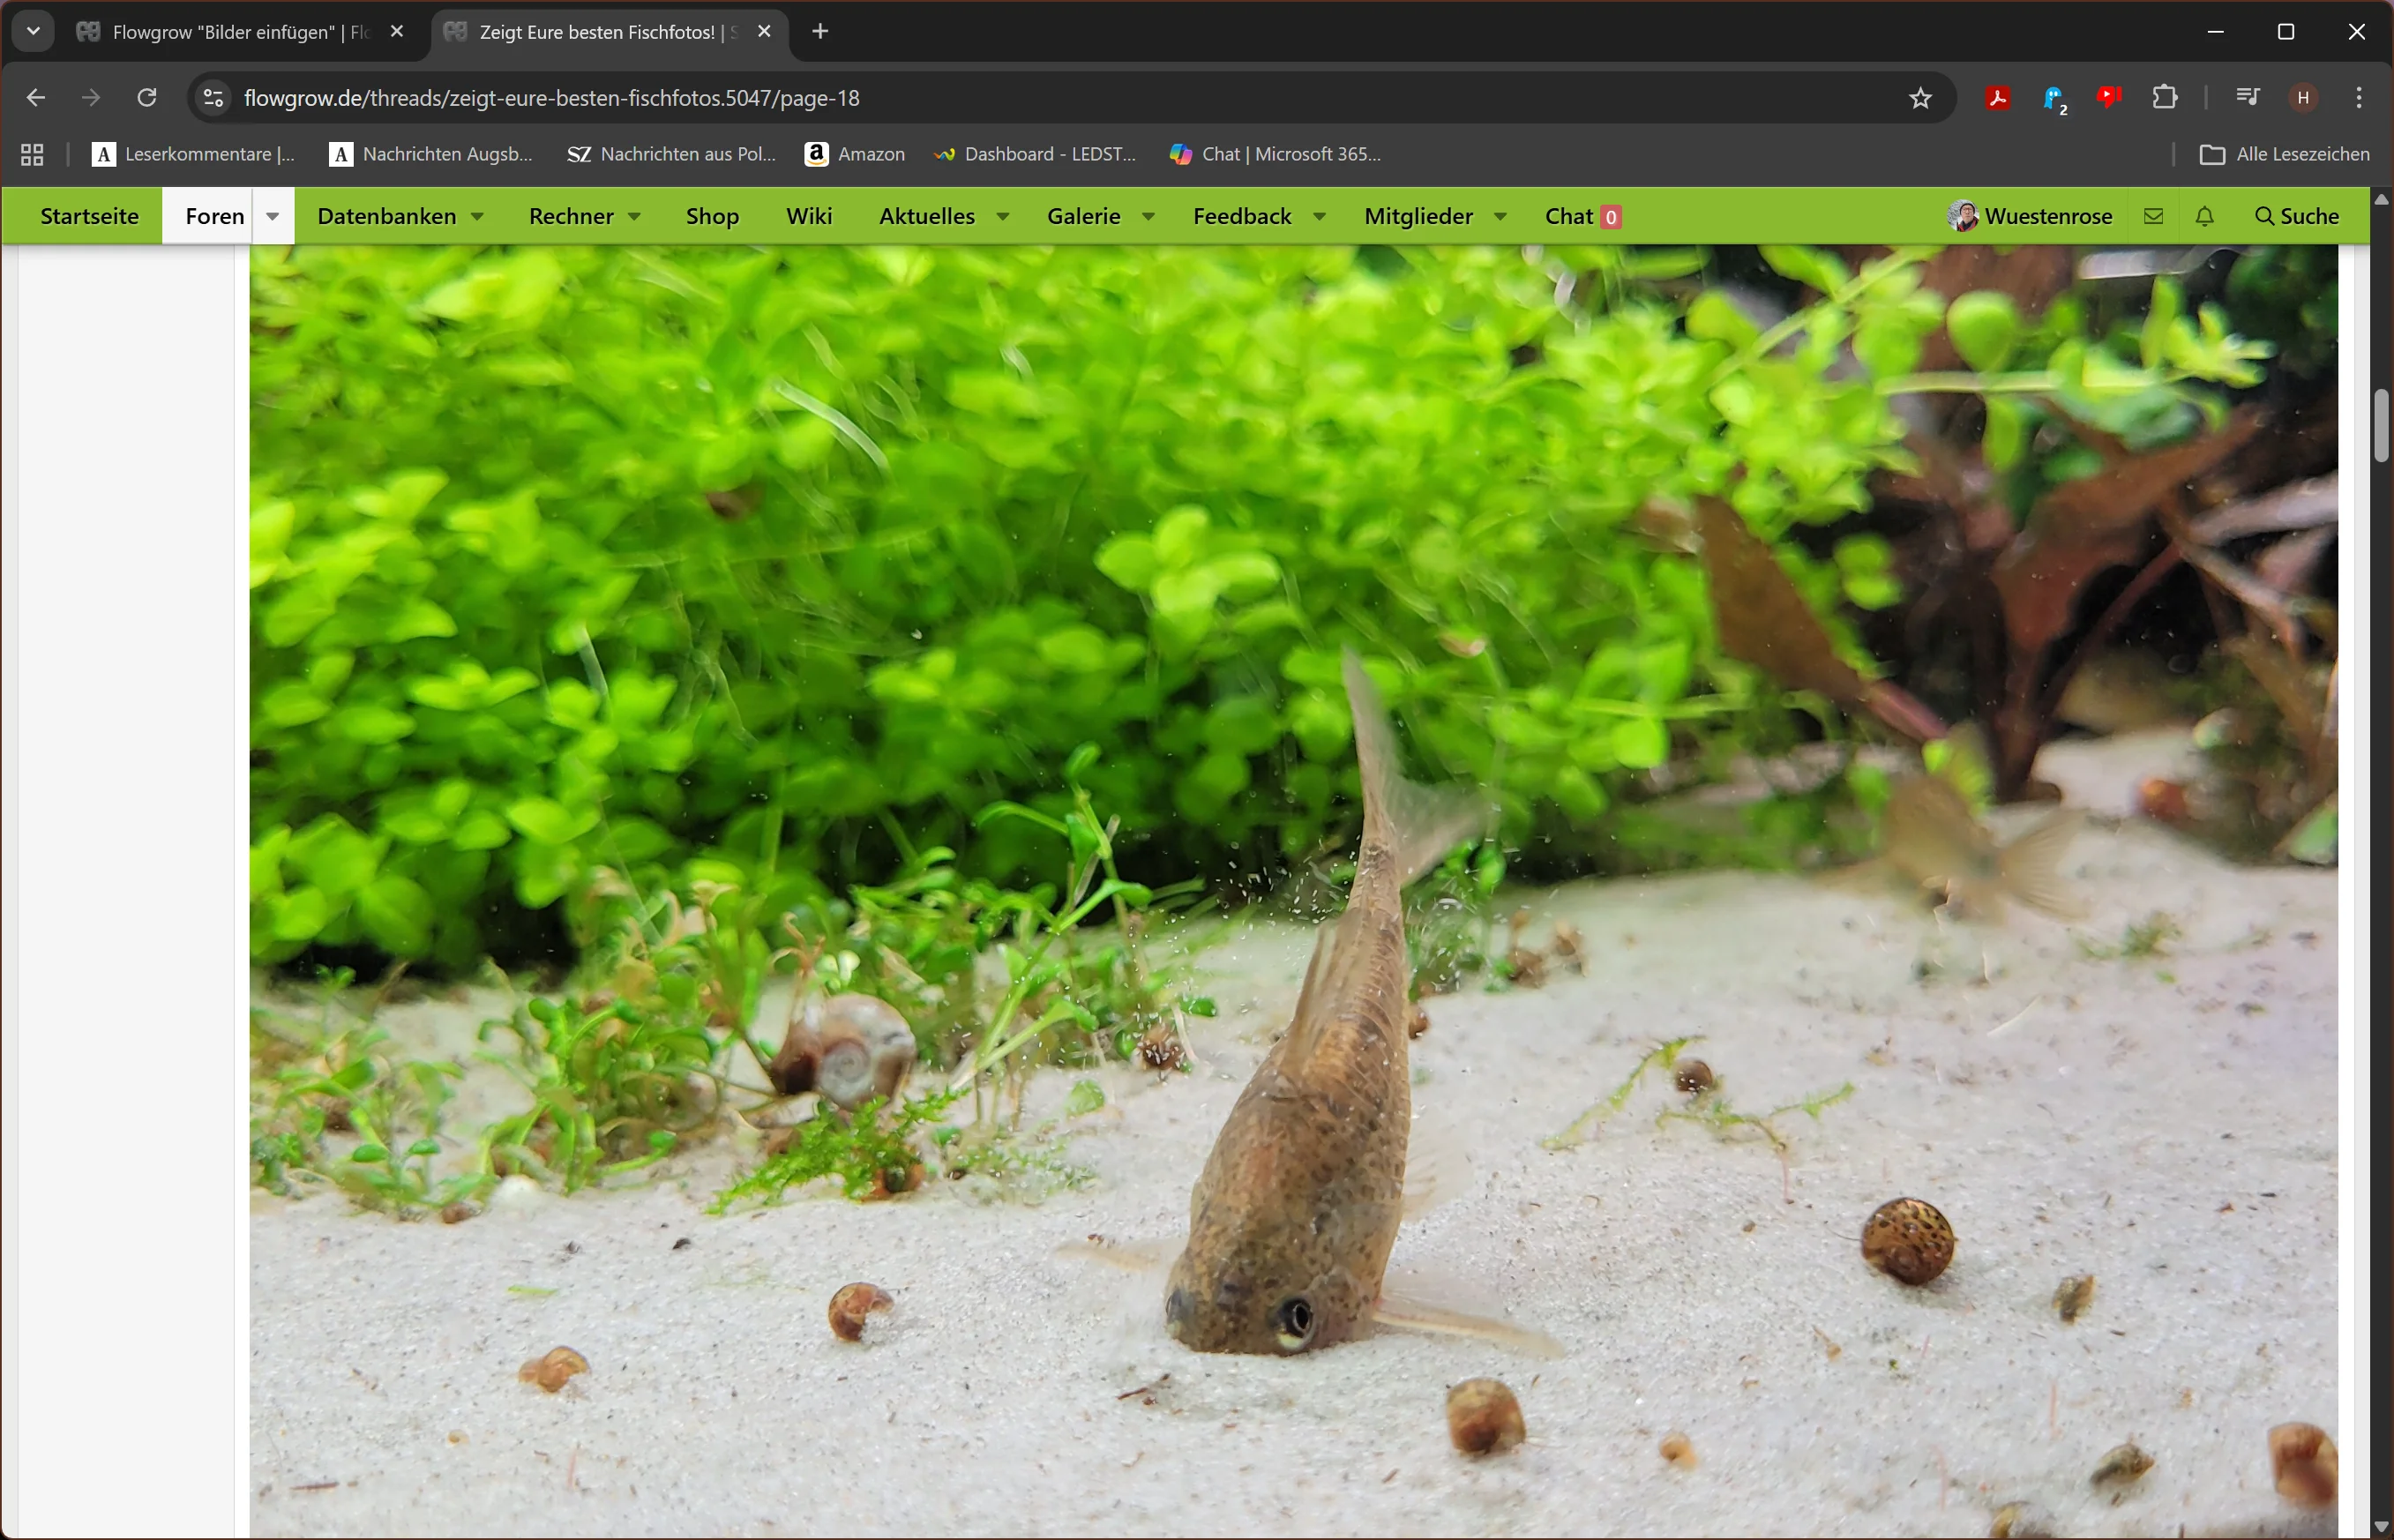Open notifications bell icon

point(2204,216)
